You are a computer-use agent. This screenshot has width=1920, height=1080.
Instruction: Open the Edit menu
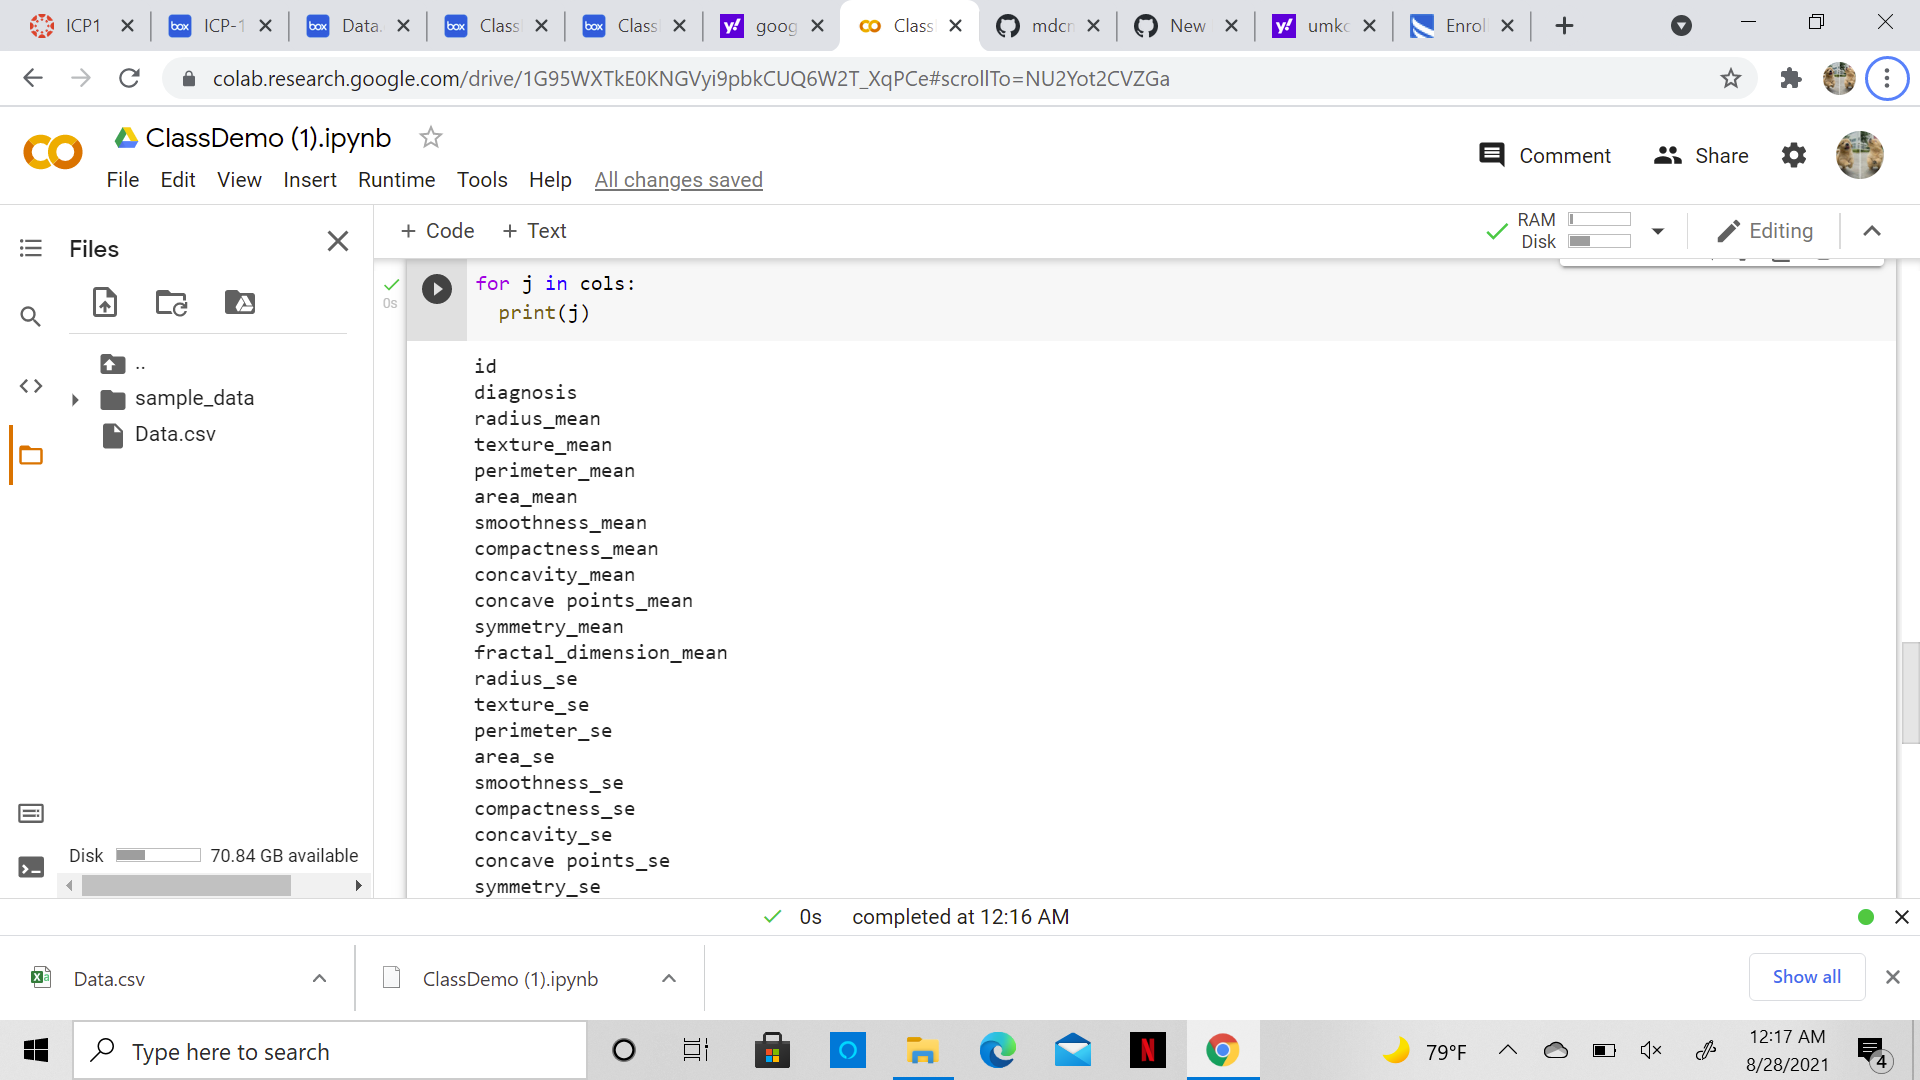click(178, 180)
